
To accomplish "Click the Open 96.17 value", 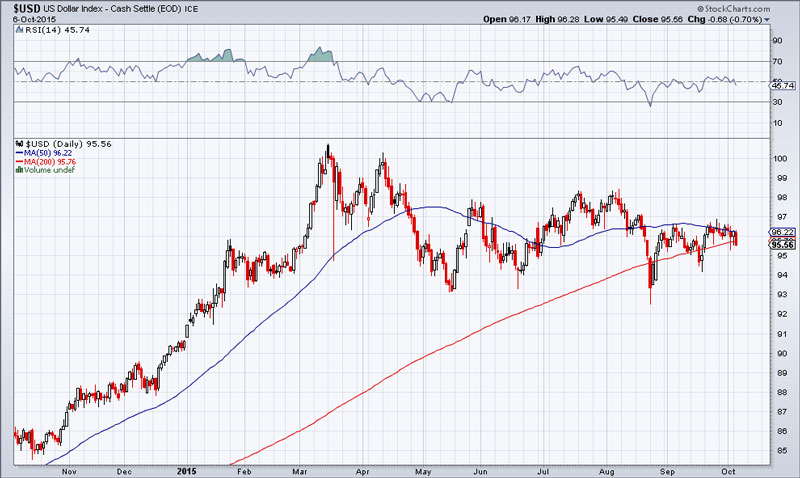I will pyautogui.click(x=507, y=19).
